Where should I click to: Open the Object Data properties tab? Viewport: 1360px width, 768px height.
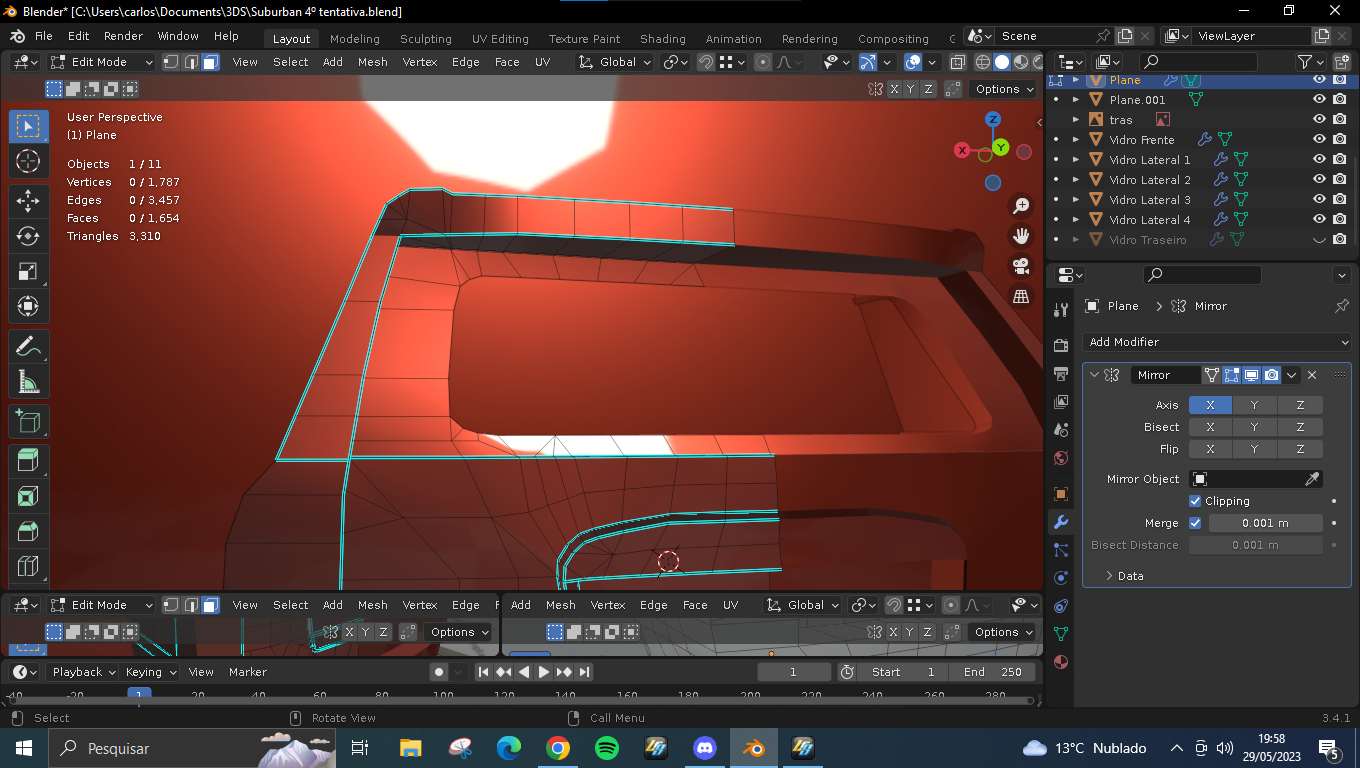point(1061,634)
